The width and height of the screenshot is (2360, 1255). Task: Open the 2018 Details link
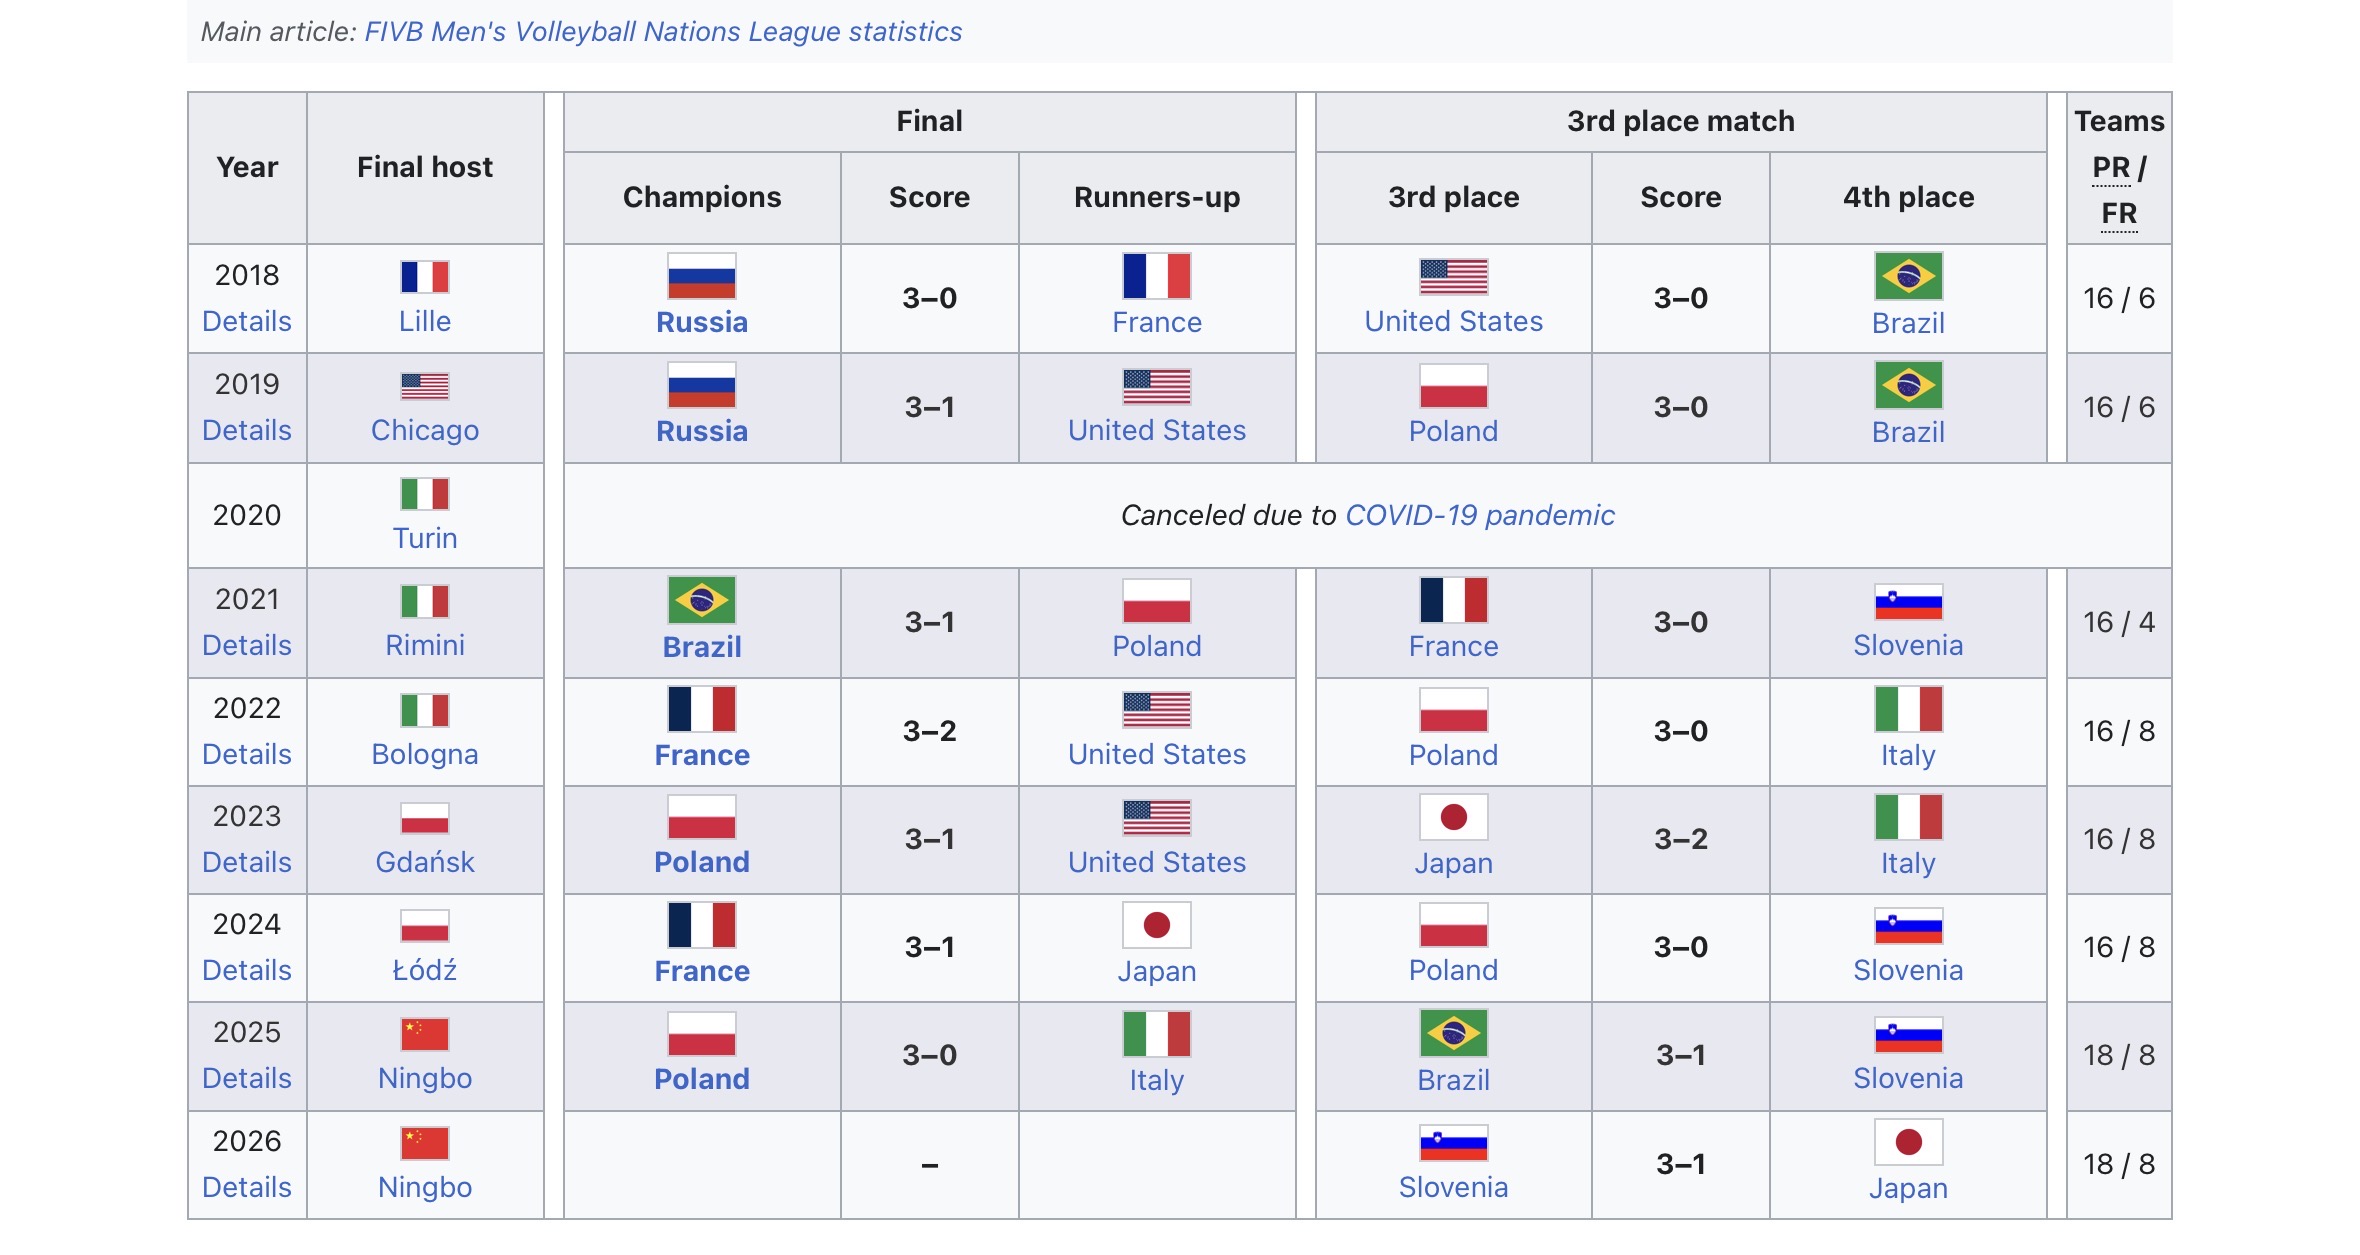(x=247, y=321)
